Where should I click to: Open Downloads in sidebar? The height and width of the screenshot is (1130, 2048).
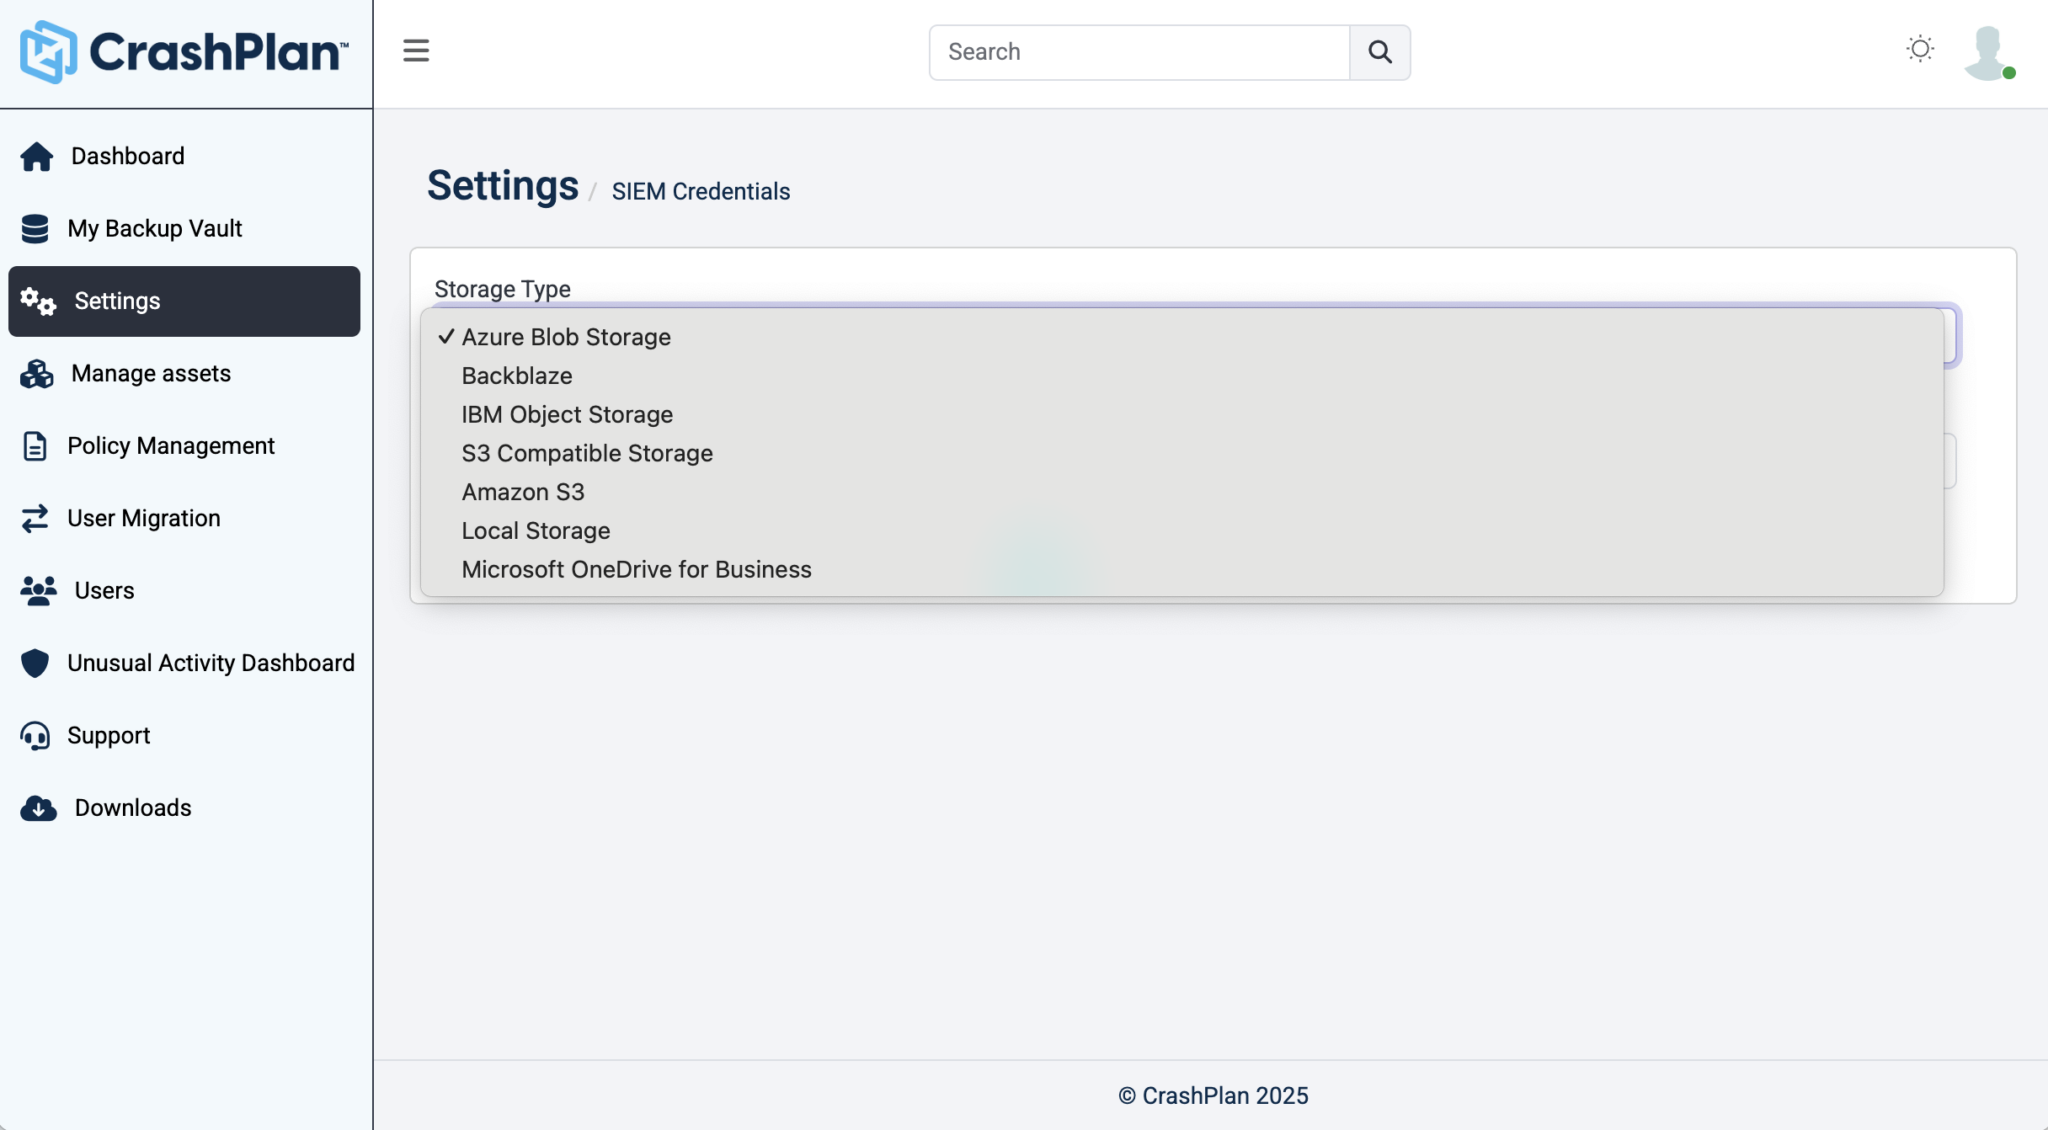[x=133, y=808]
